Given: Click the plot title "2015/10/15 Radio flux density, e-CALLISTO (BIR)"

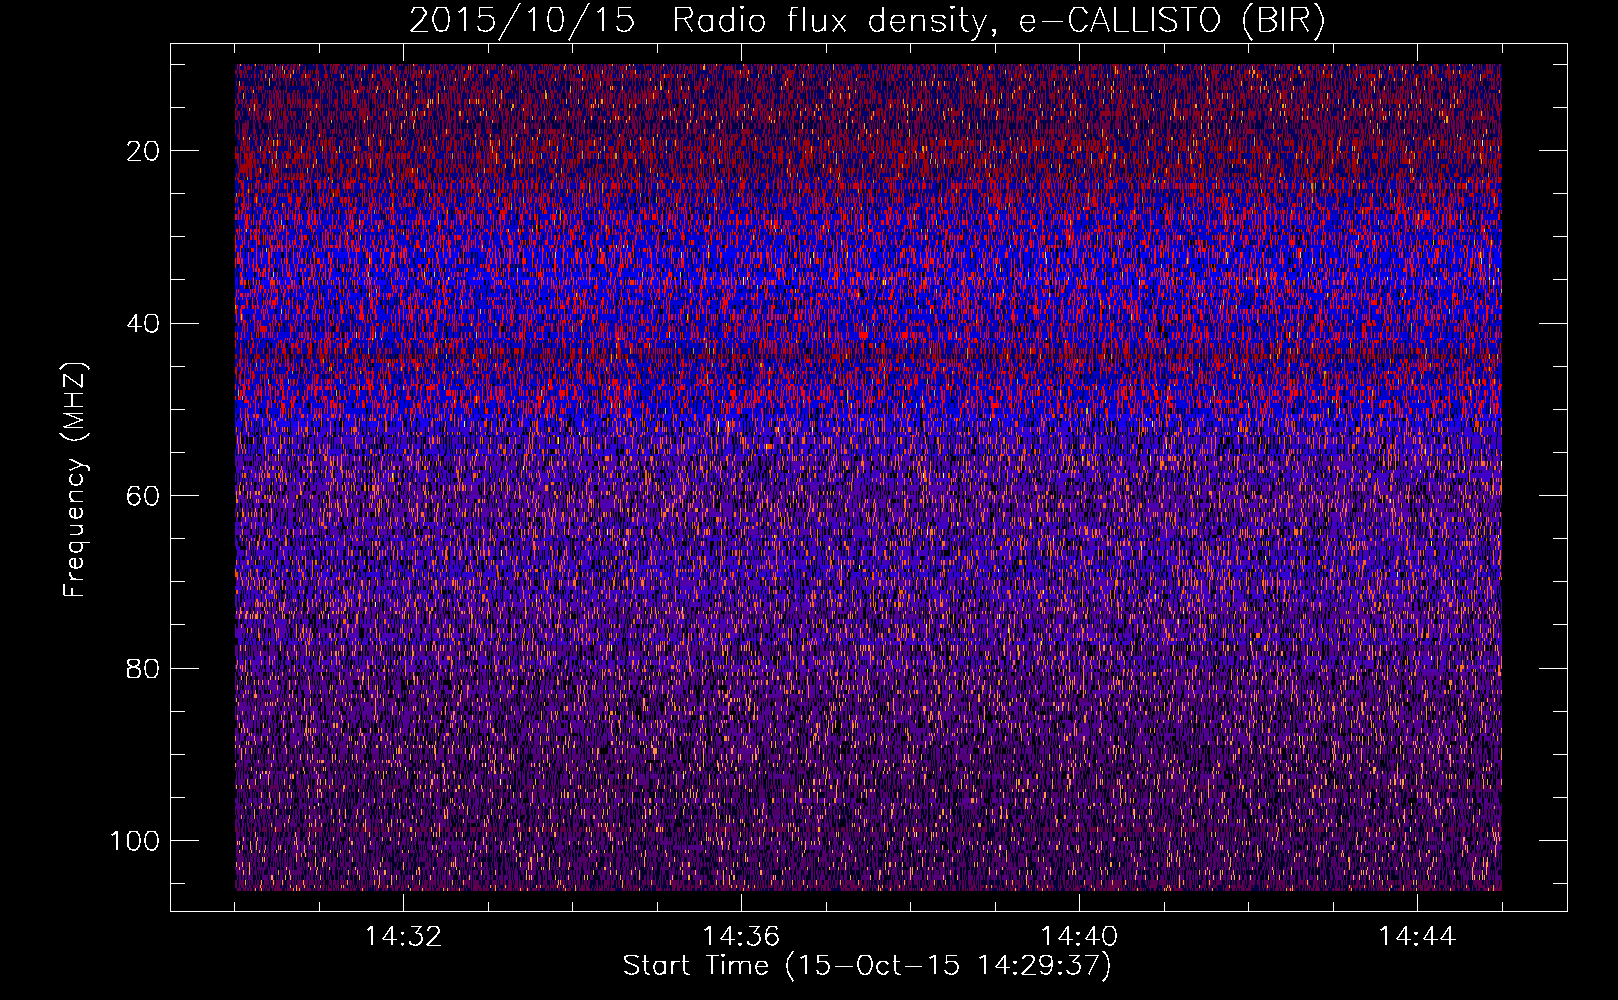Looking at the screenshot, I should 867,21.
